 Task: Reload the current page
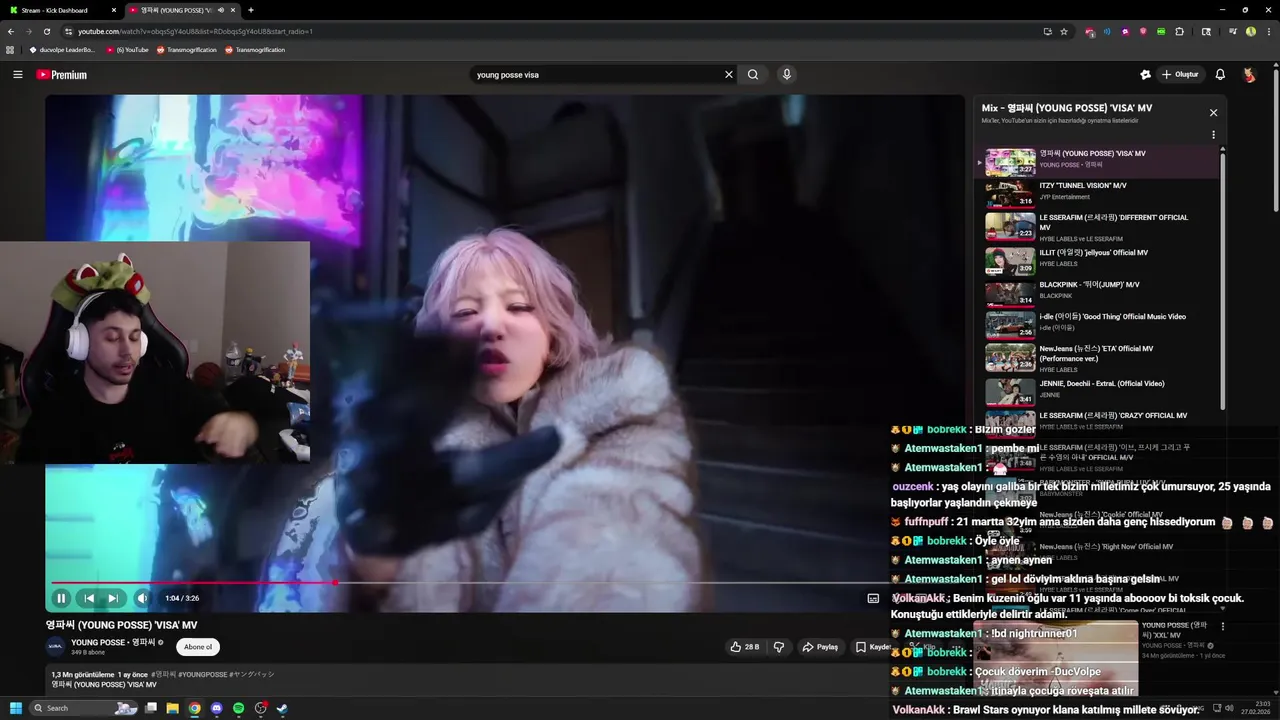click(46, 31)
